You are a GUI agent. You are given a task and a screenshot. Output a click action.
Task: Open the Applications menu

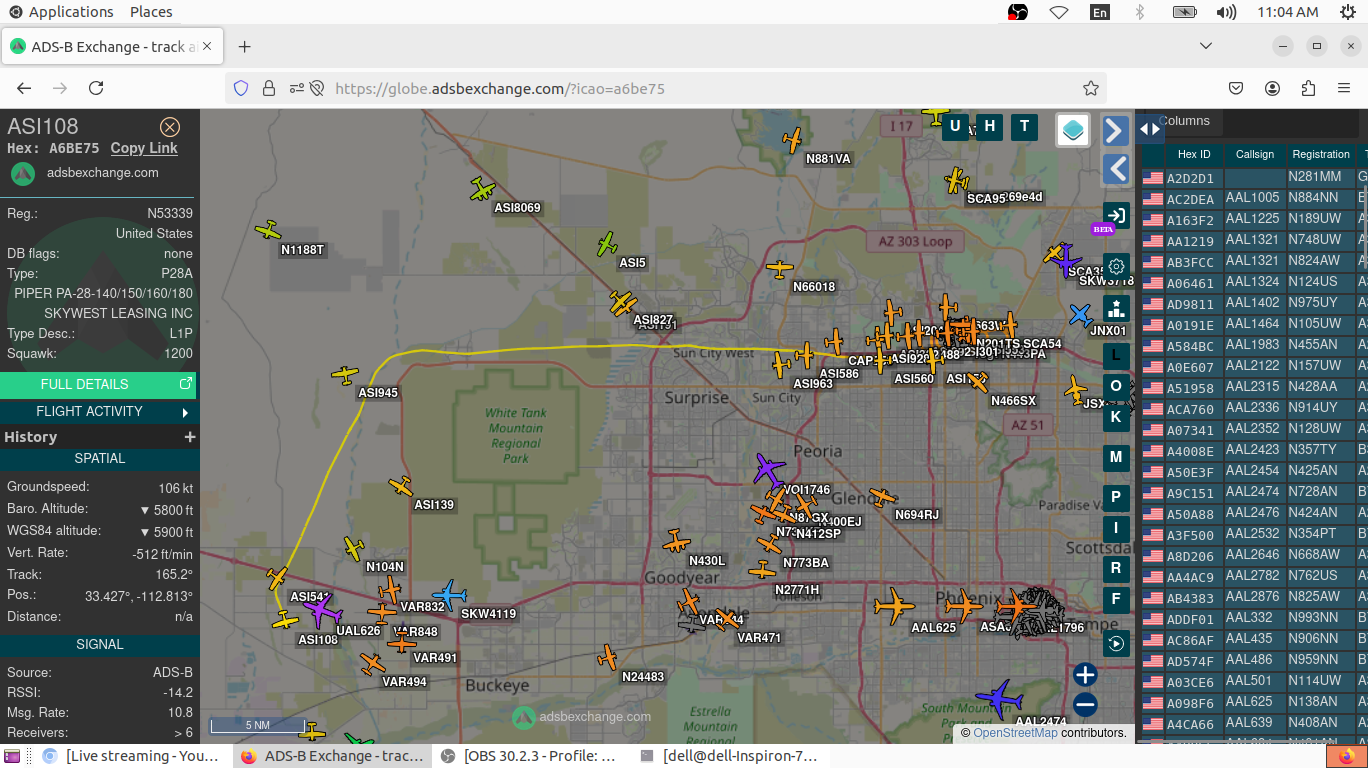[62, 12]
